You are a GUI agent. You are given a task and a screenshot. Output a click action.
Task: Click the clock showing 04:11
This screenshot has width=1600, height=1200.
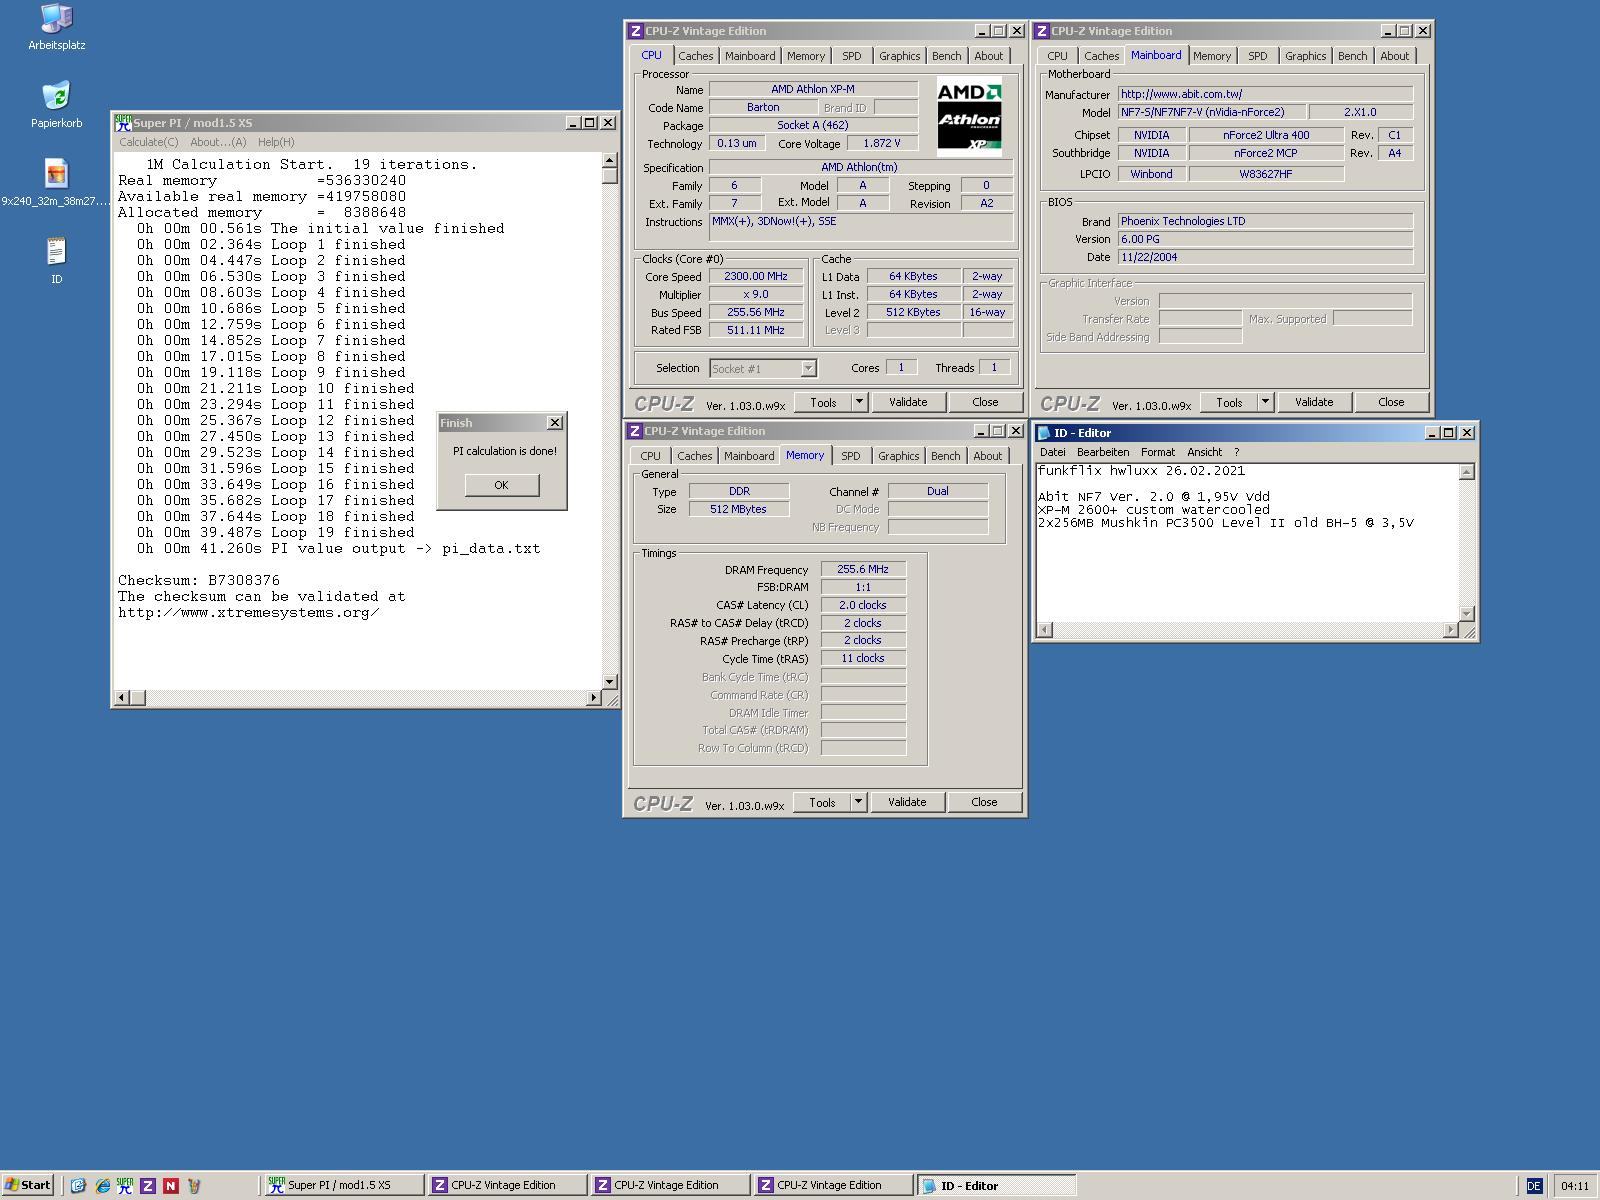point(1574,1186)
